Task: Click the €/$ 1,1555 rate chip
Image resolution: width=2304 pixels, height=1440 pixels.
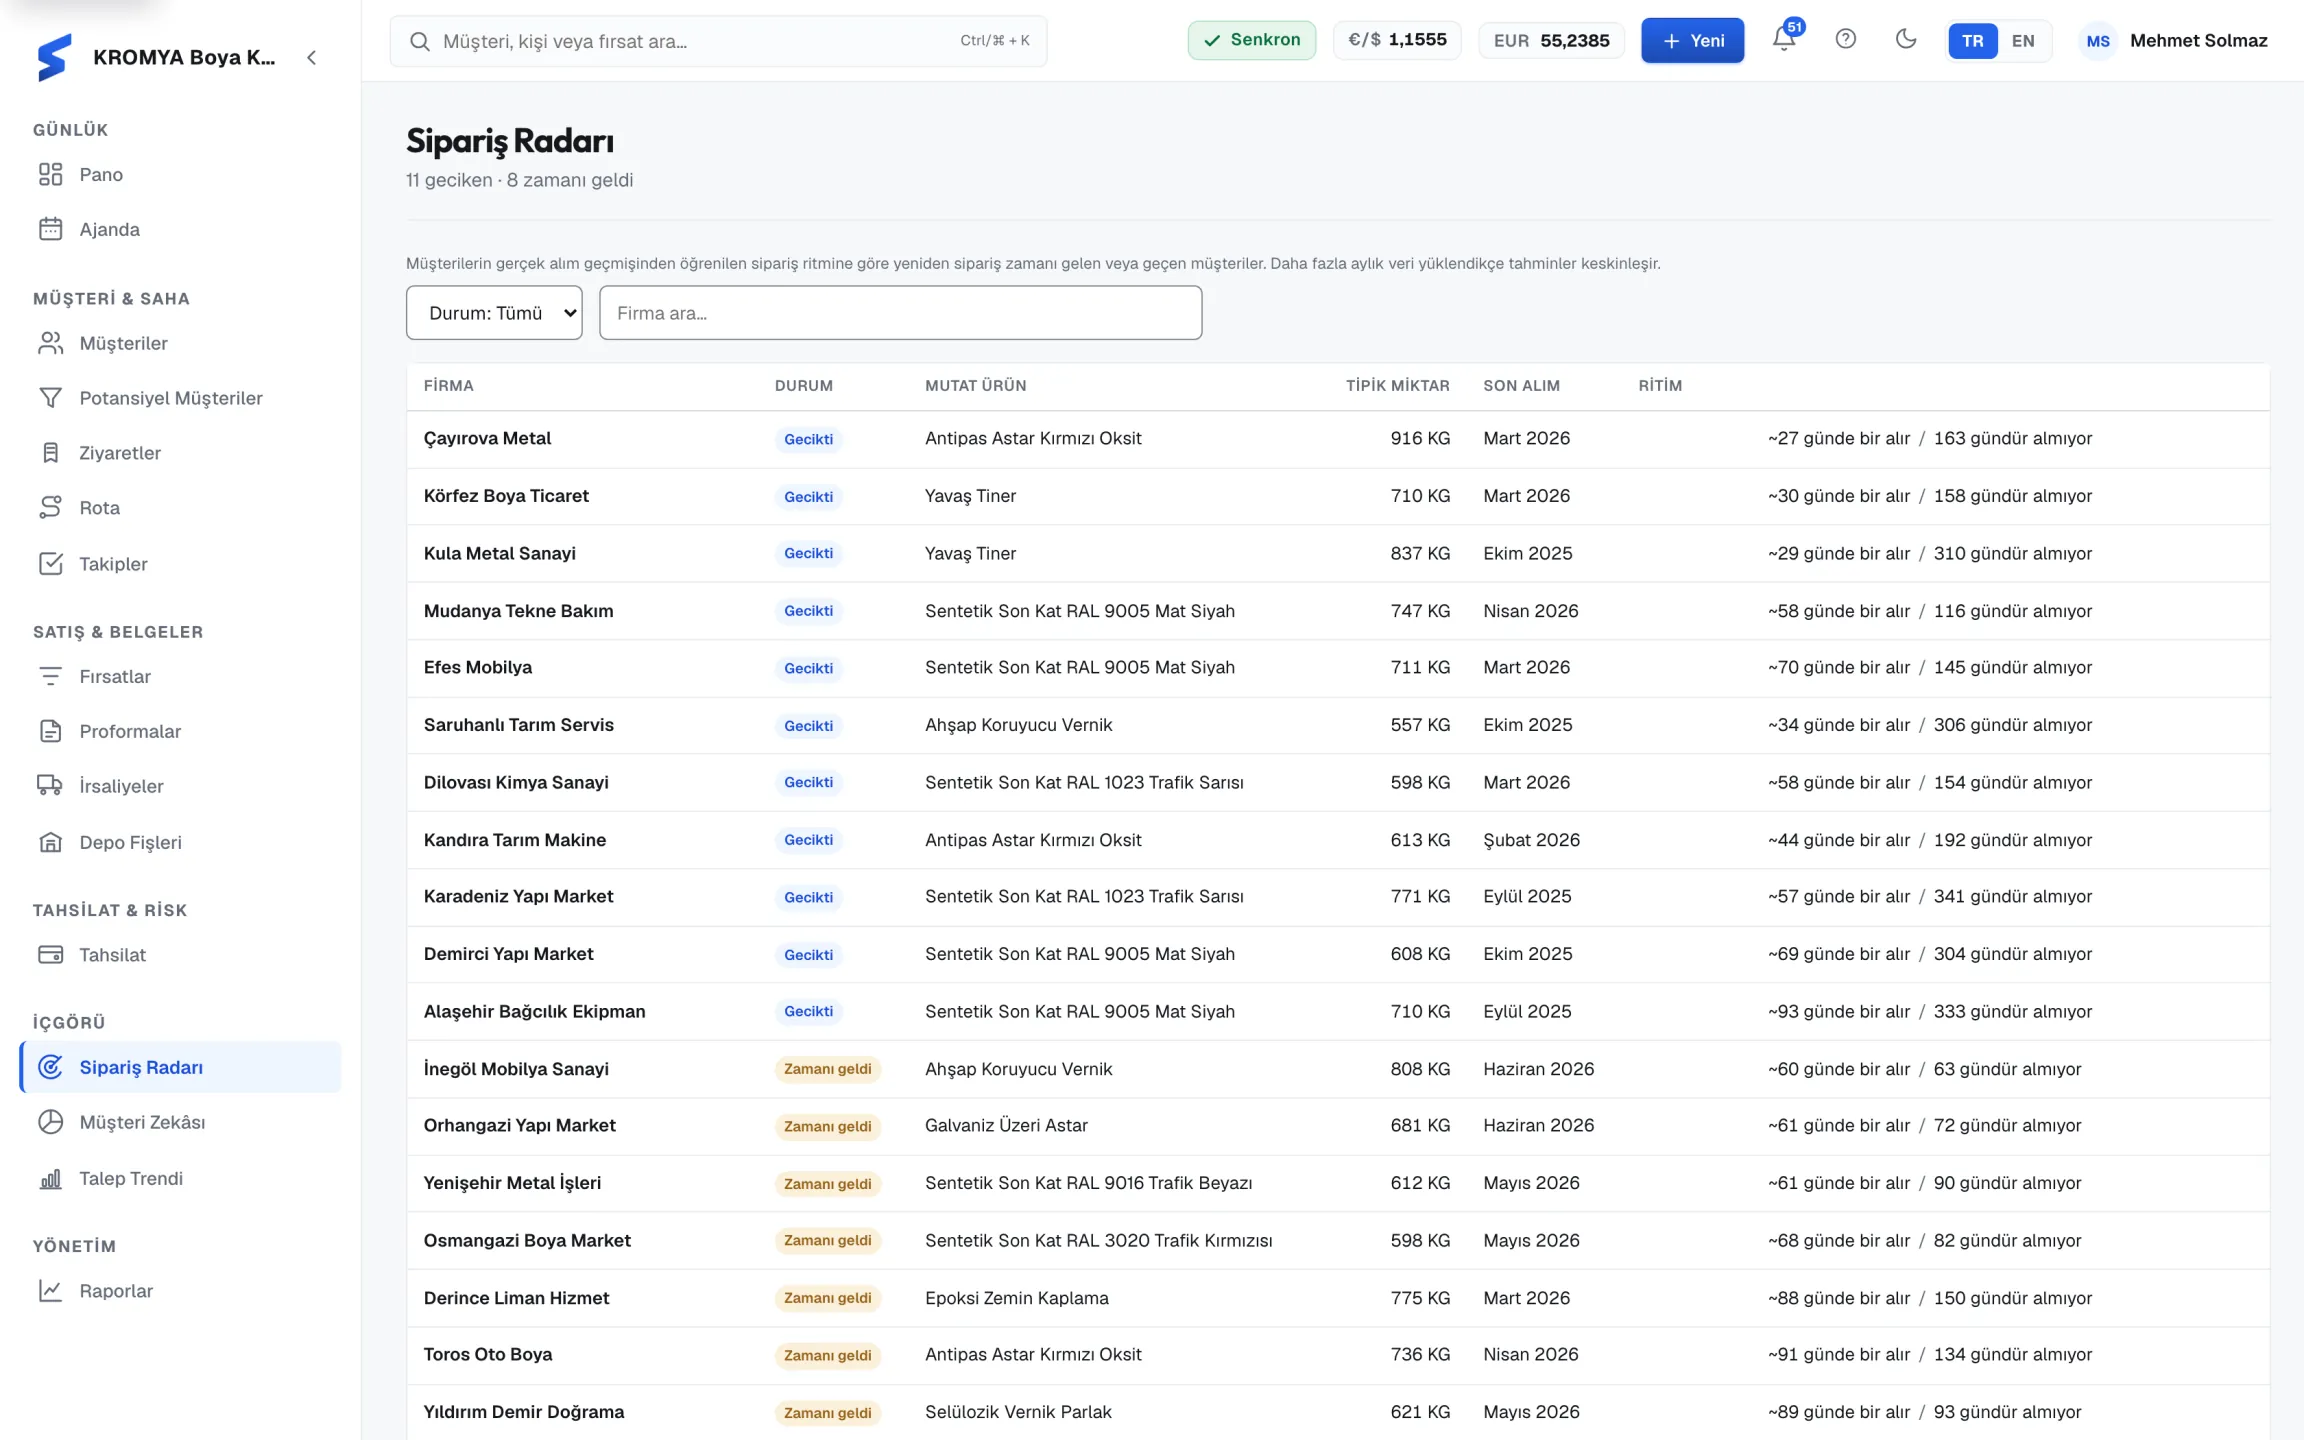Action: click(1397, 40)
